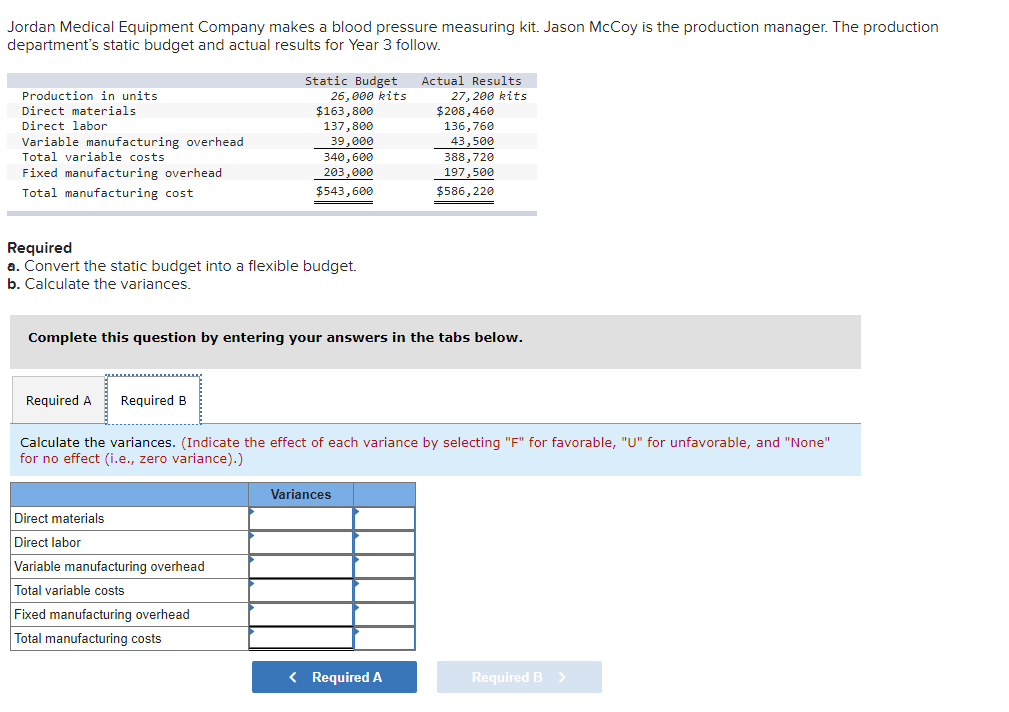The width and height of the screenshot is (1009, 712).
Task: Select Fixed manufacturing overhead variance field
Action: click(x=301, y=614)
